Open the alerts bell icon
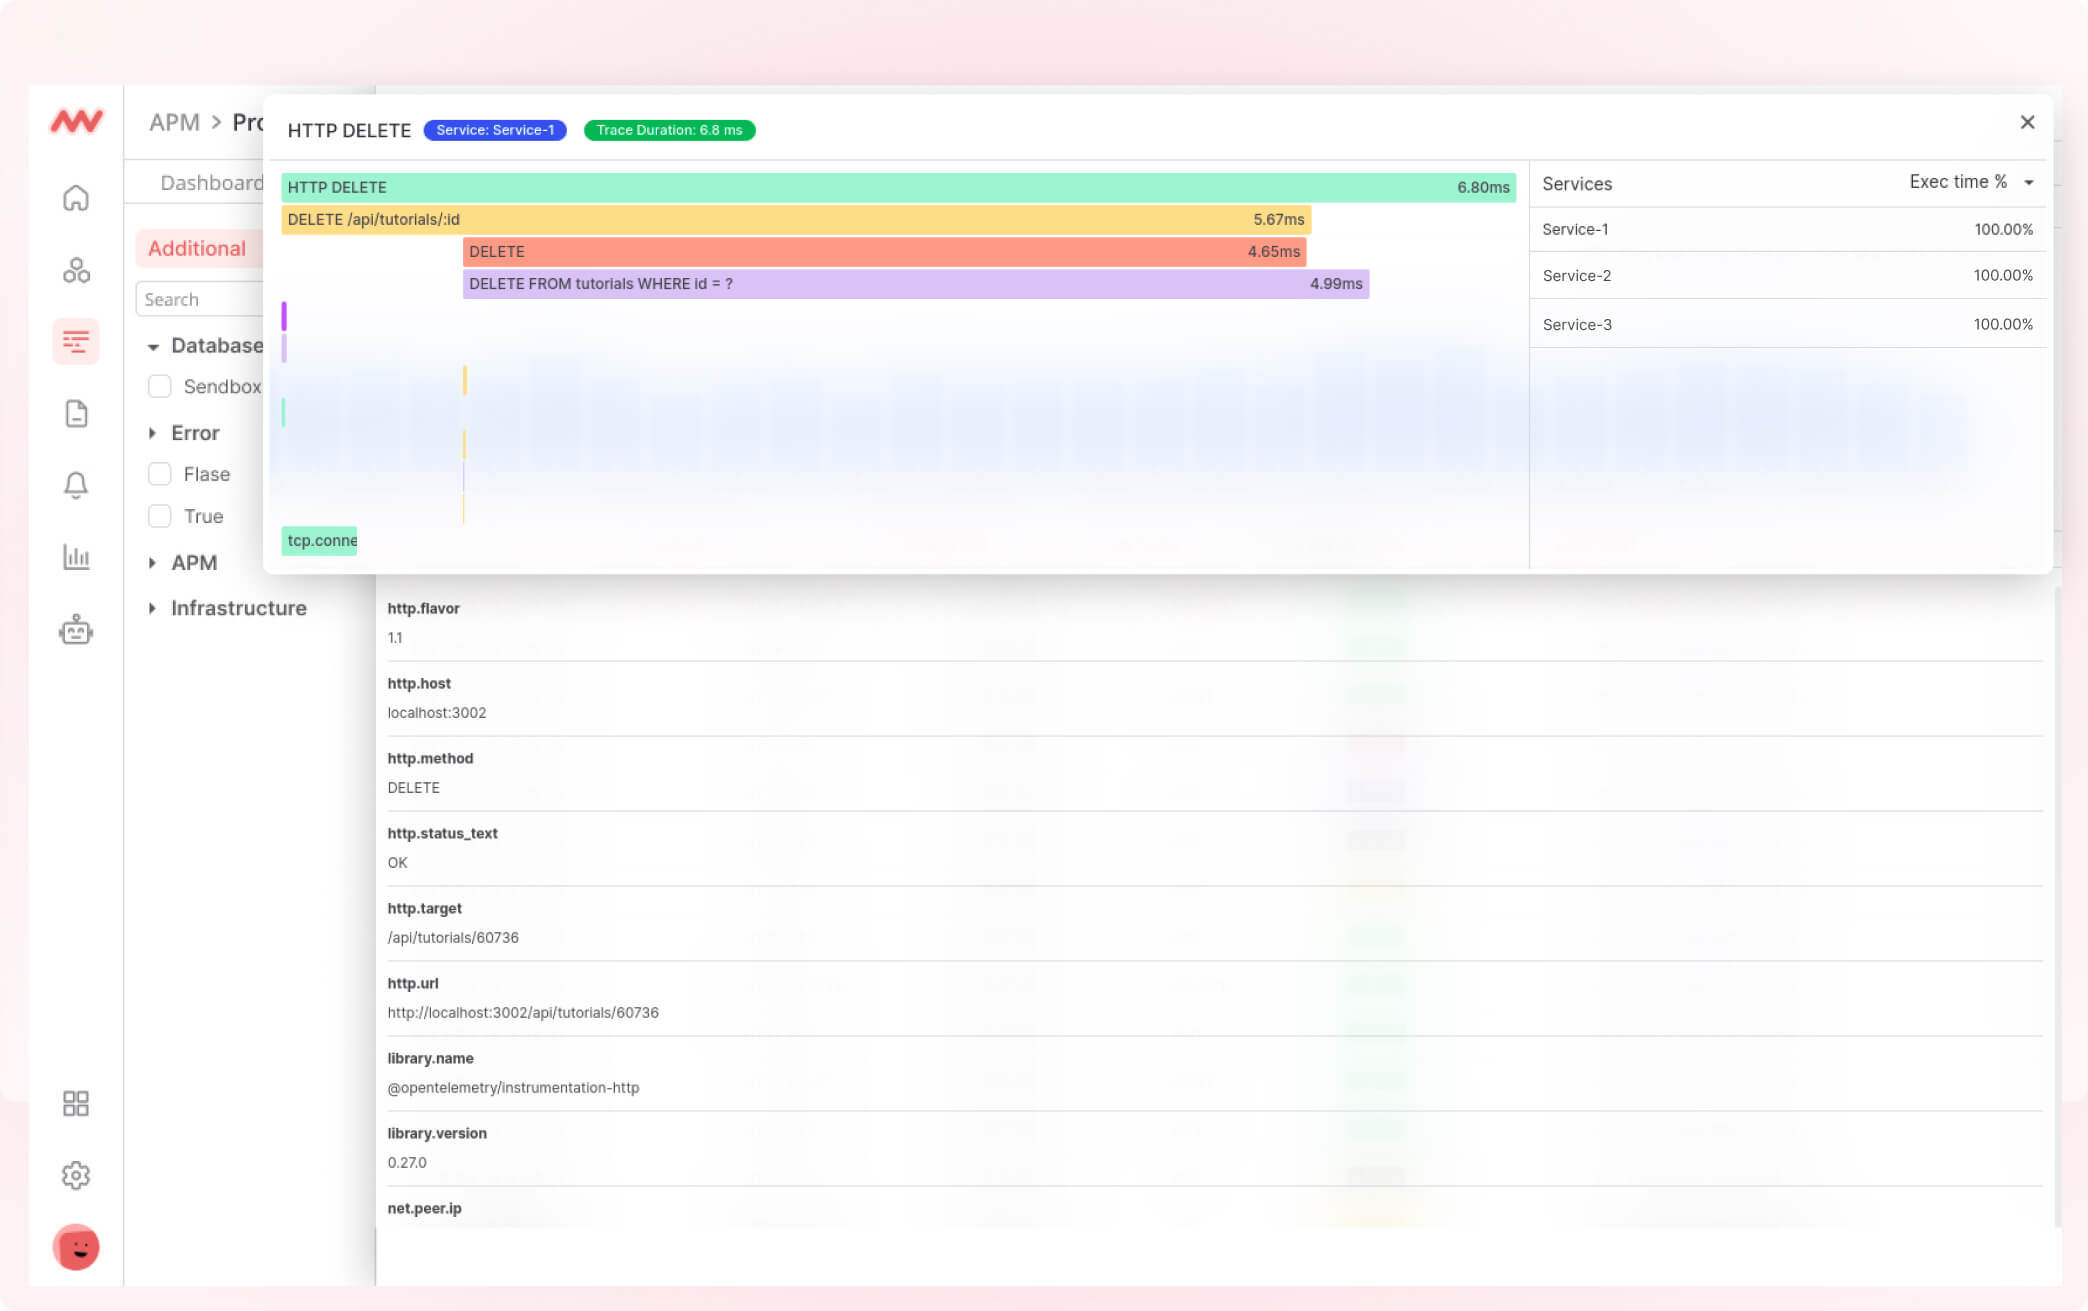The image size is (2088, 1311). (x=76, y=485)
